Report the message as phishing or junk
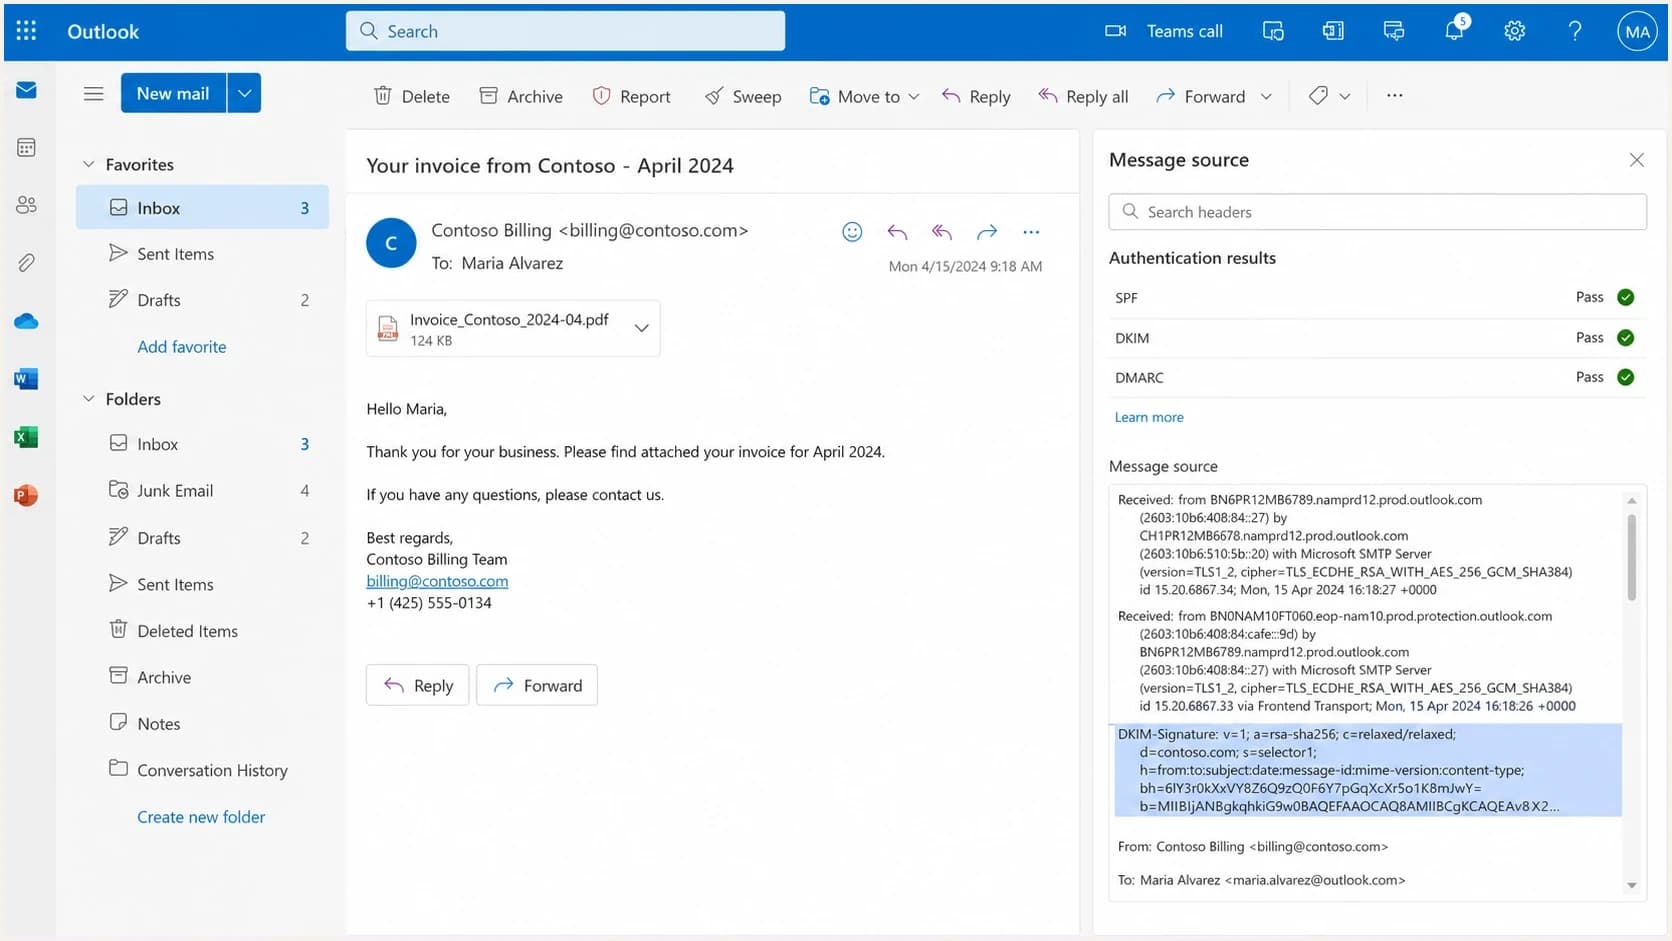 [x=631, y=96]
